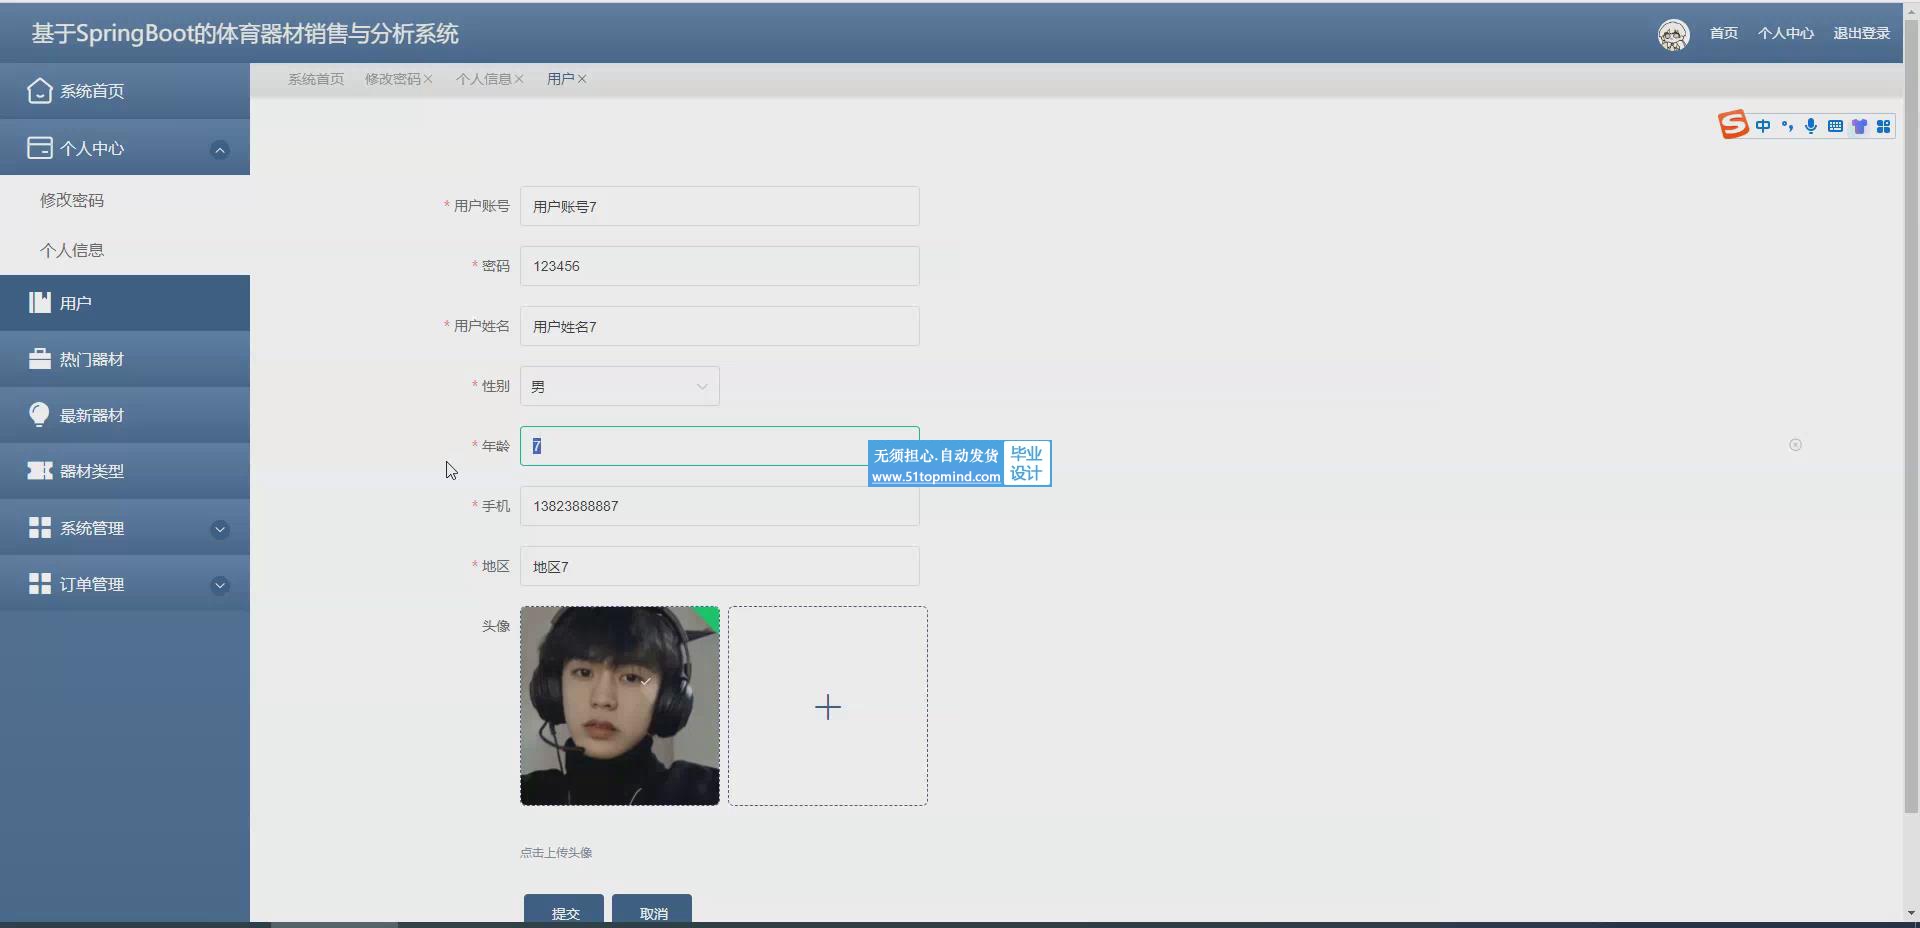Click the 取消 cancel button
The image size is (1920, 928).
click(x=652, y=911)
